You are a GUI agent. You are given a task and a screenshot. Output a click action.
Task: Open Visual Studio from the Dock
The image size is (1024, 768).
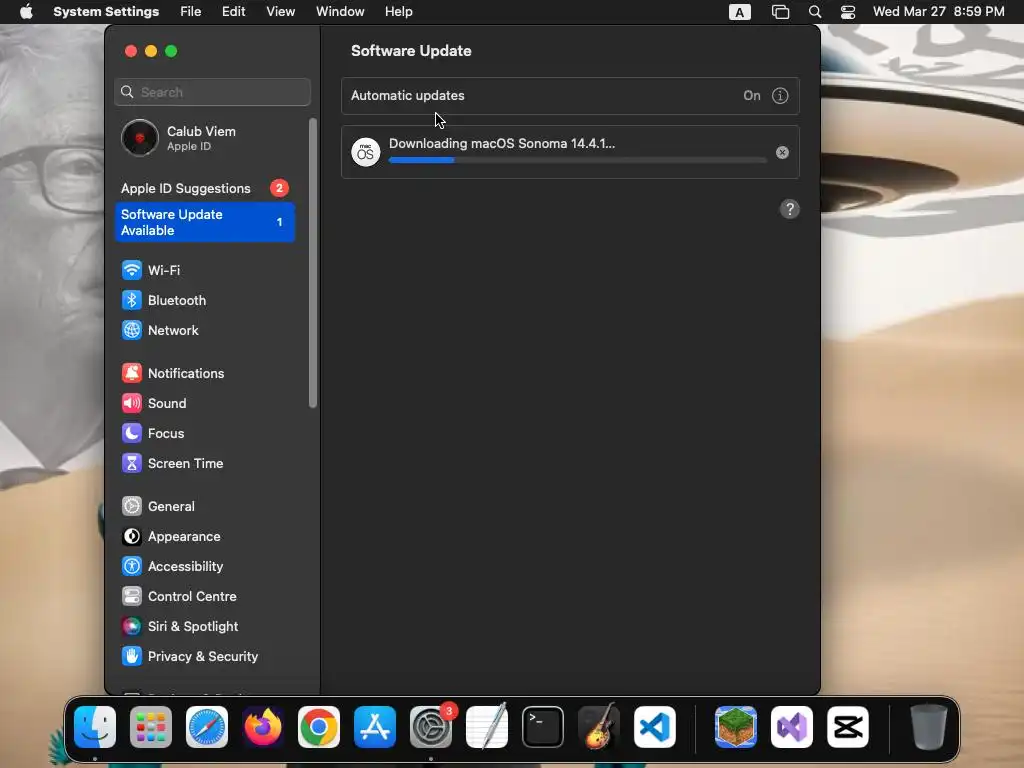point(792,727)
